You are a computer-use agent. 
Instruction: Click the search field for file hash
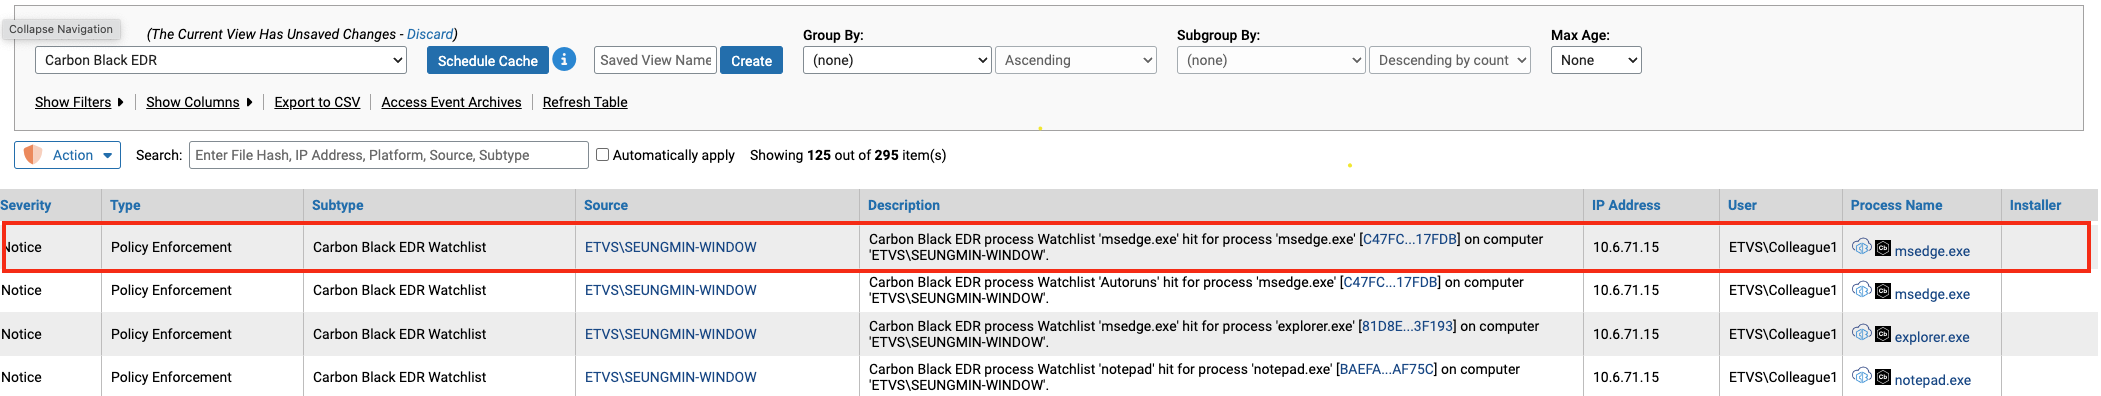pyautogui.click(x=389, y=155)
